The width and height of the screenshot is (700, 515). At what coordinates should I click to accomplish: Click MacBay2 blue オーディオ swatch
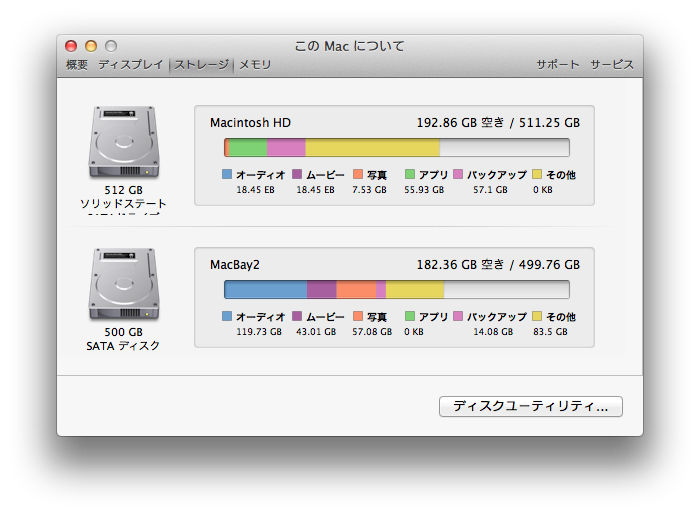pos(227,316)
